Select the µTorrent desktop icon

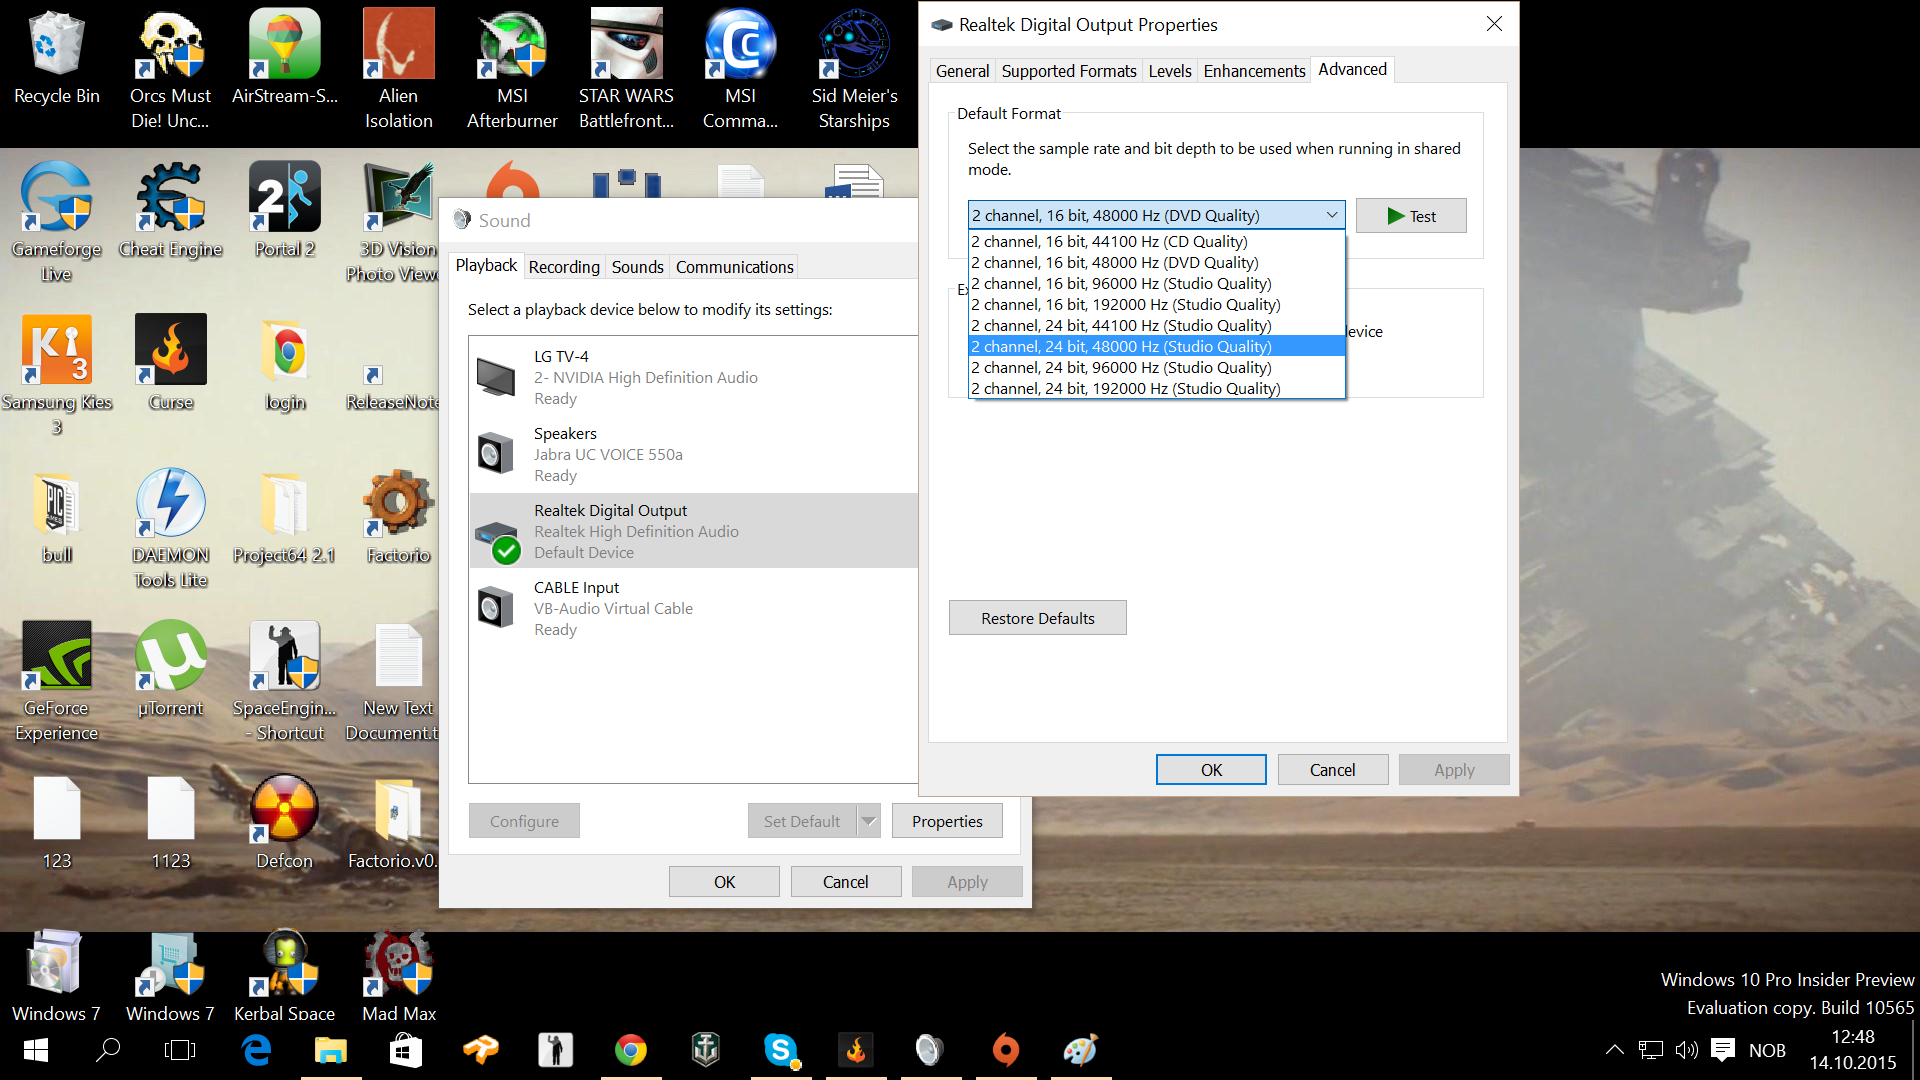171,669
